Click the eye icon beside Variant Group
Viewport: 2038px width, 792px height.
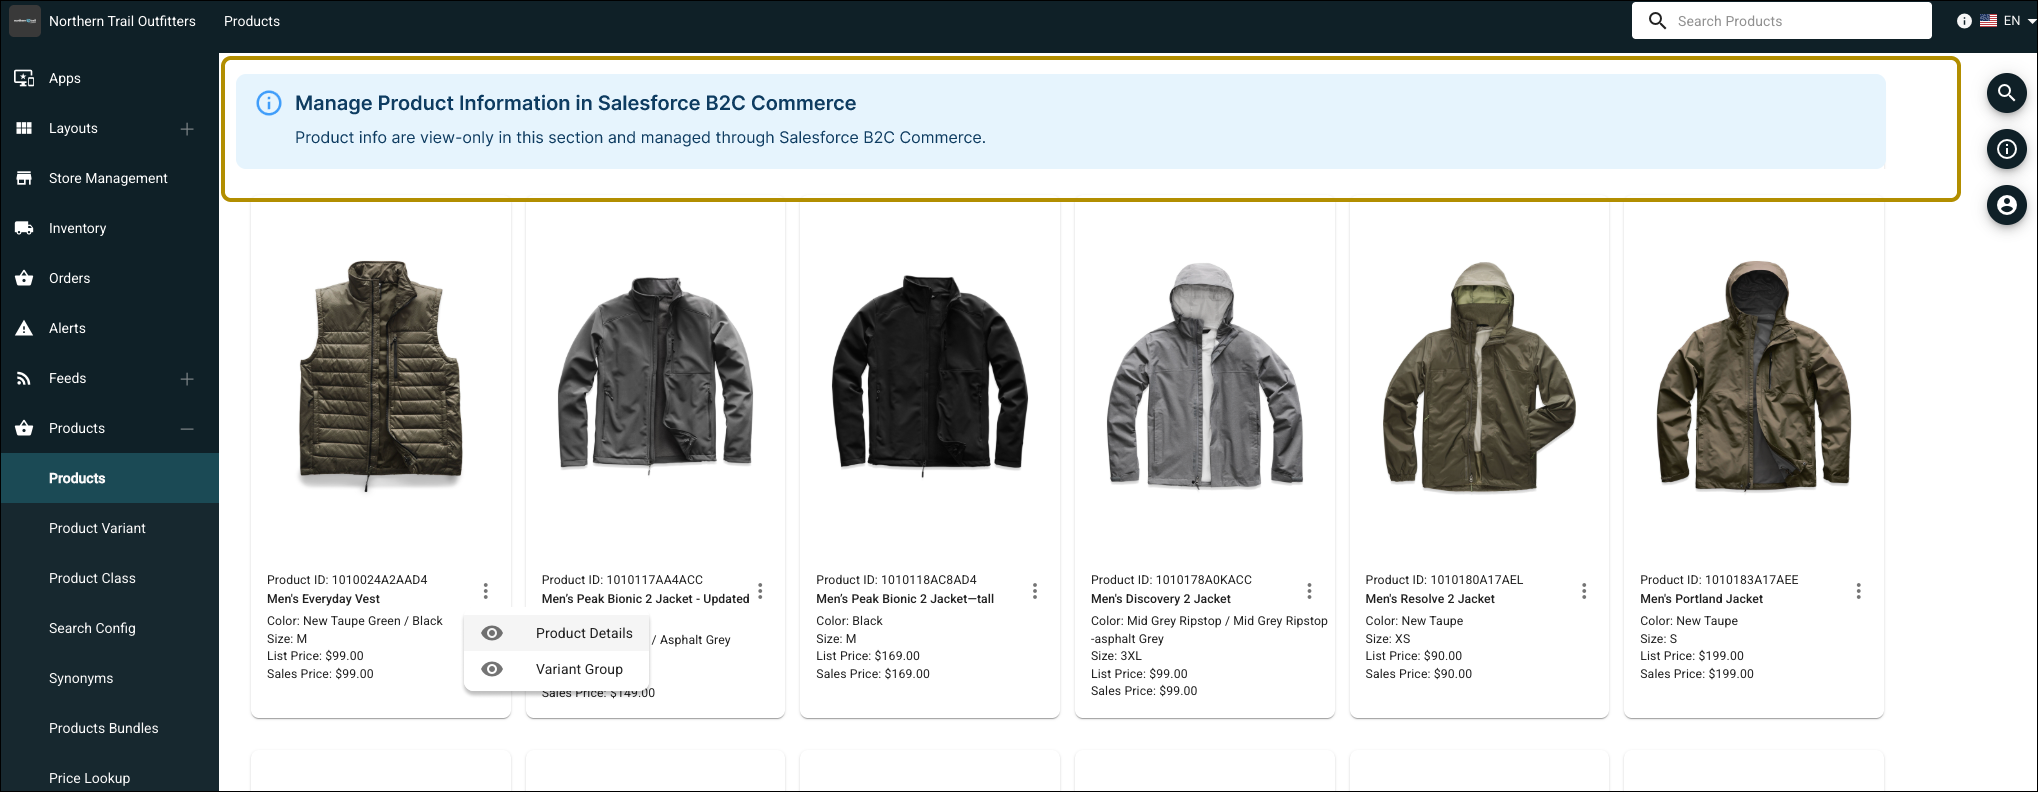pos(492,669)
